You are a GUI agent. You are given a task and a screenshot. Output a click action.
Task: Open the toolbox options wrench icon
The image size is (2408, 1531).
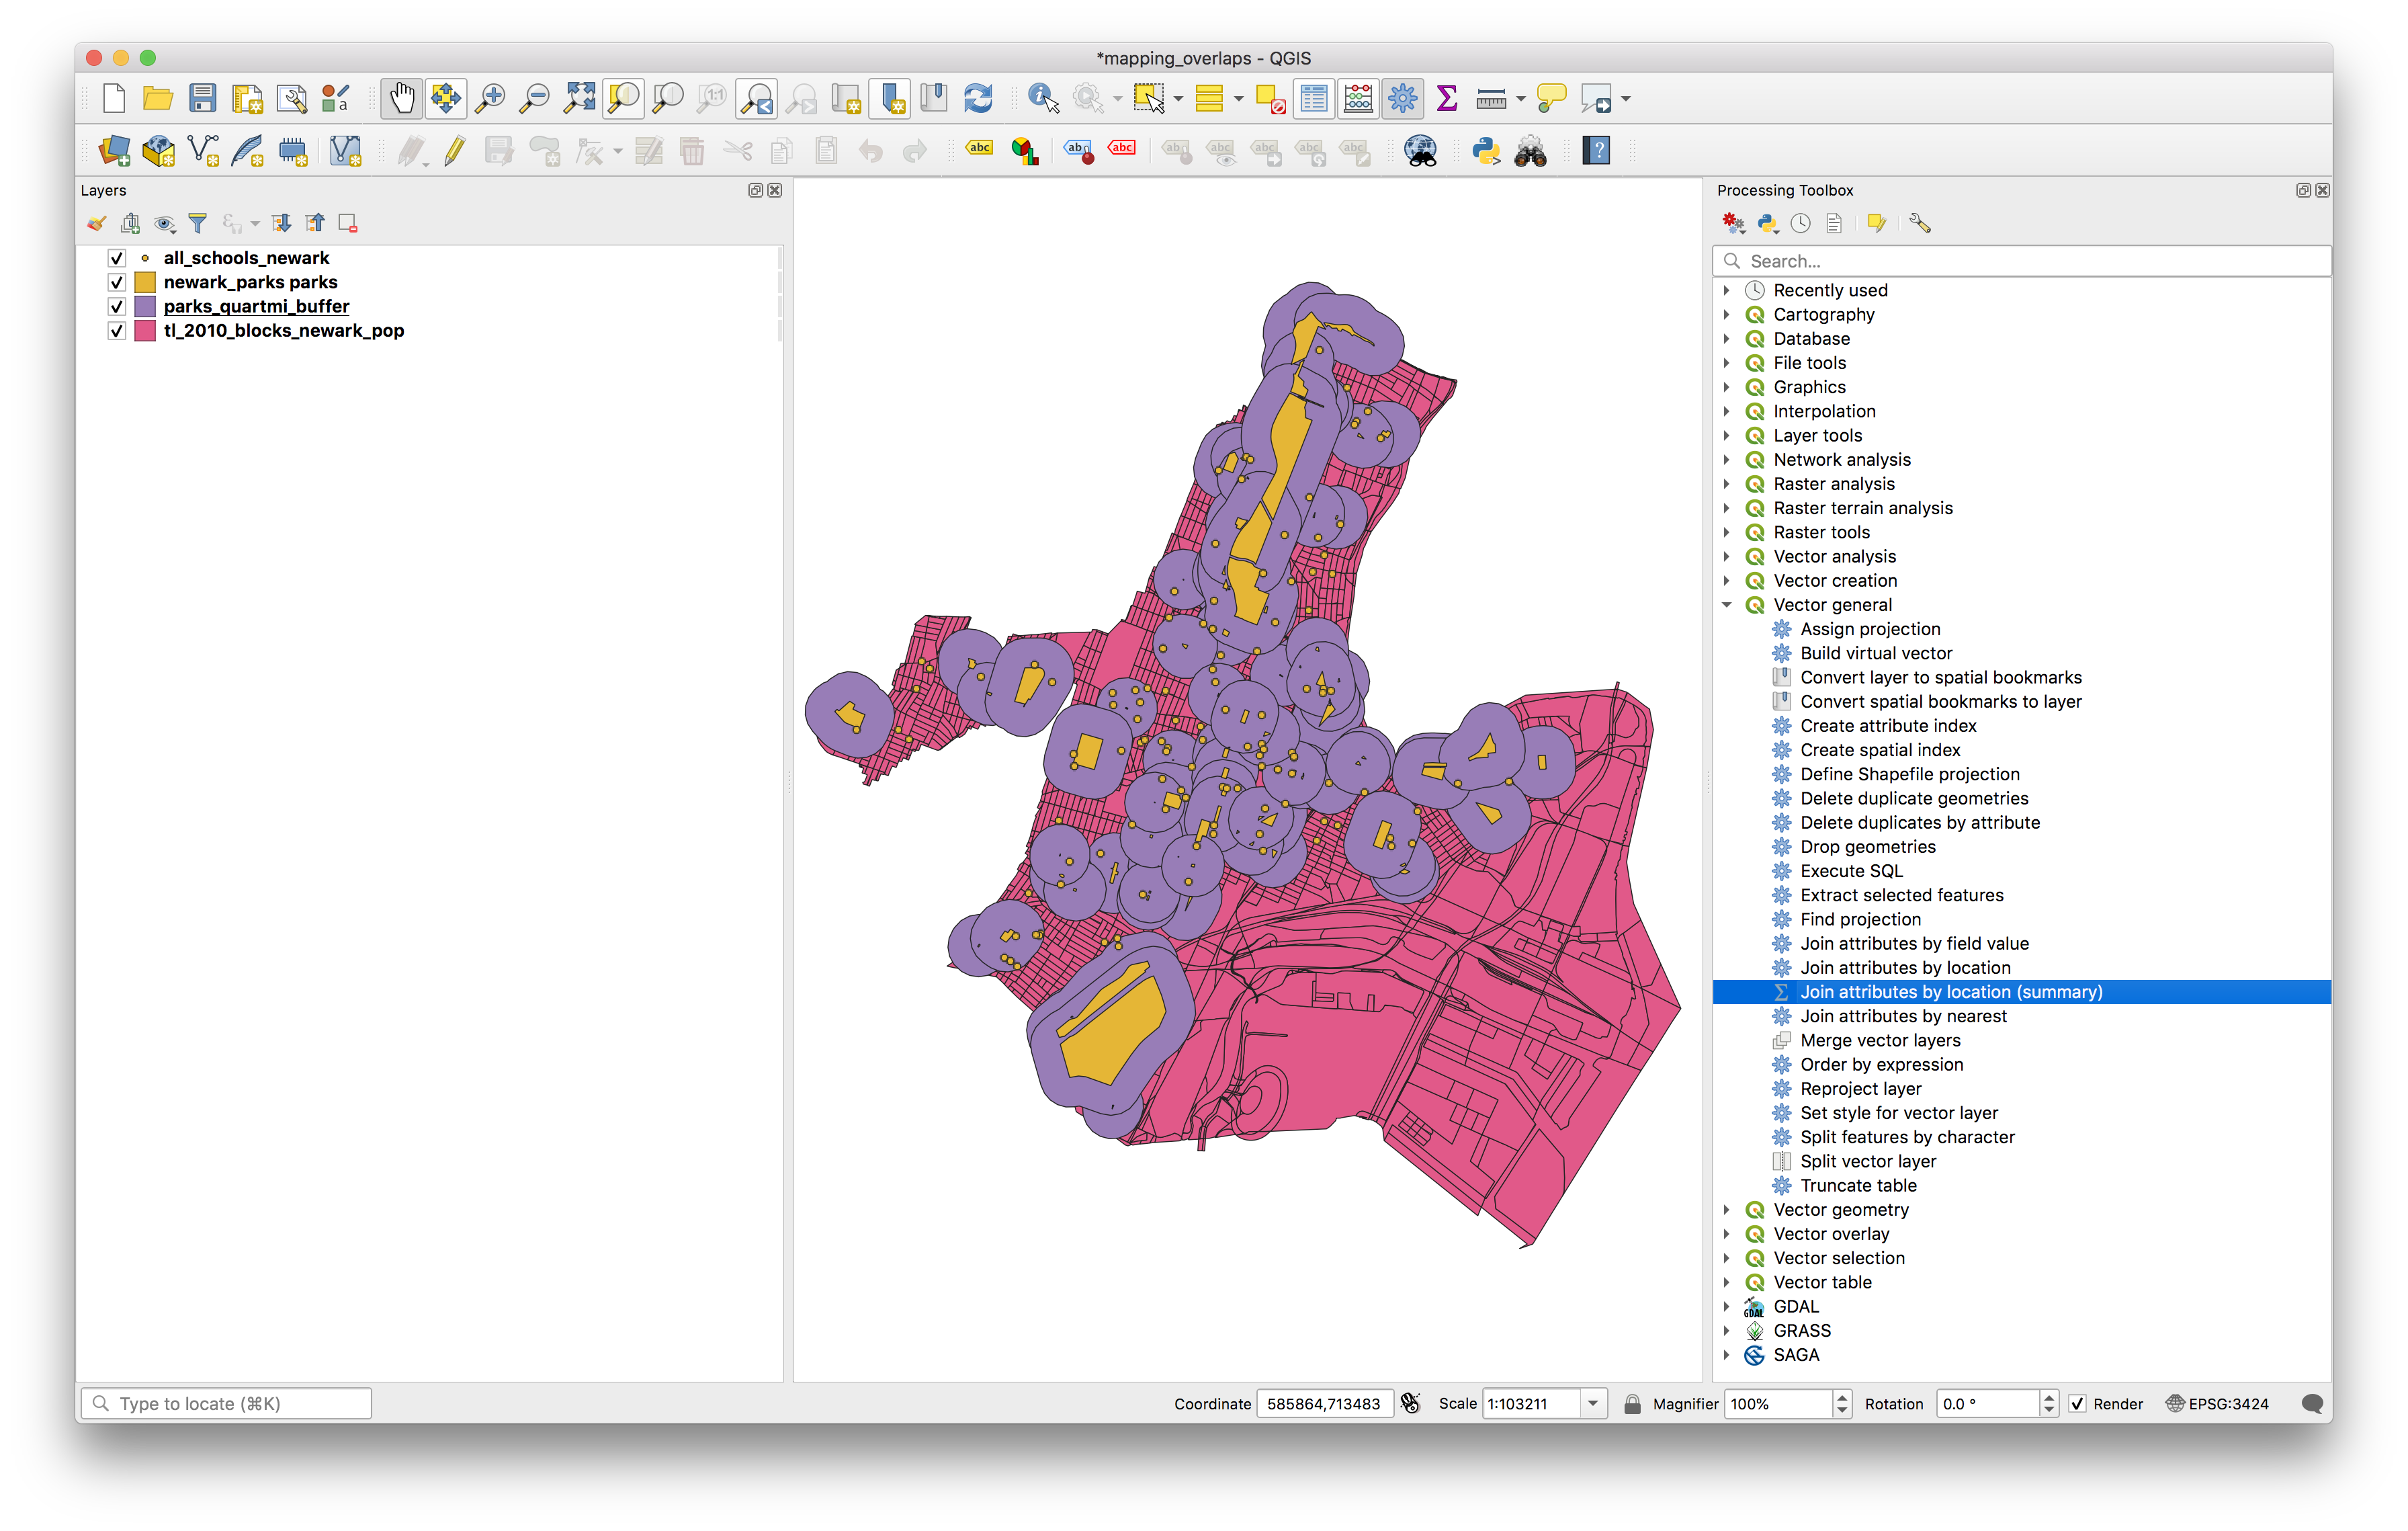pos(1919,223)
